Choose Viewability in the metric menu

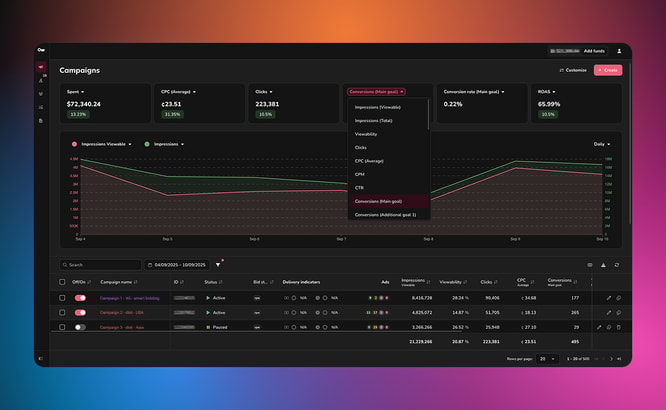389,134
